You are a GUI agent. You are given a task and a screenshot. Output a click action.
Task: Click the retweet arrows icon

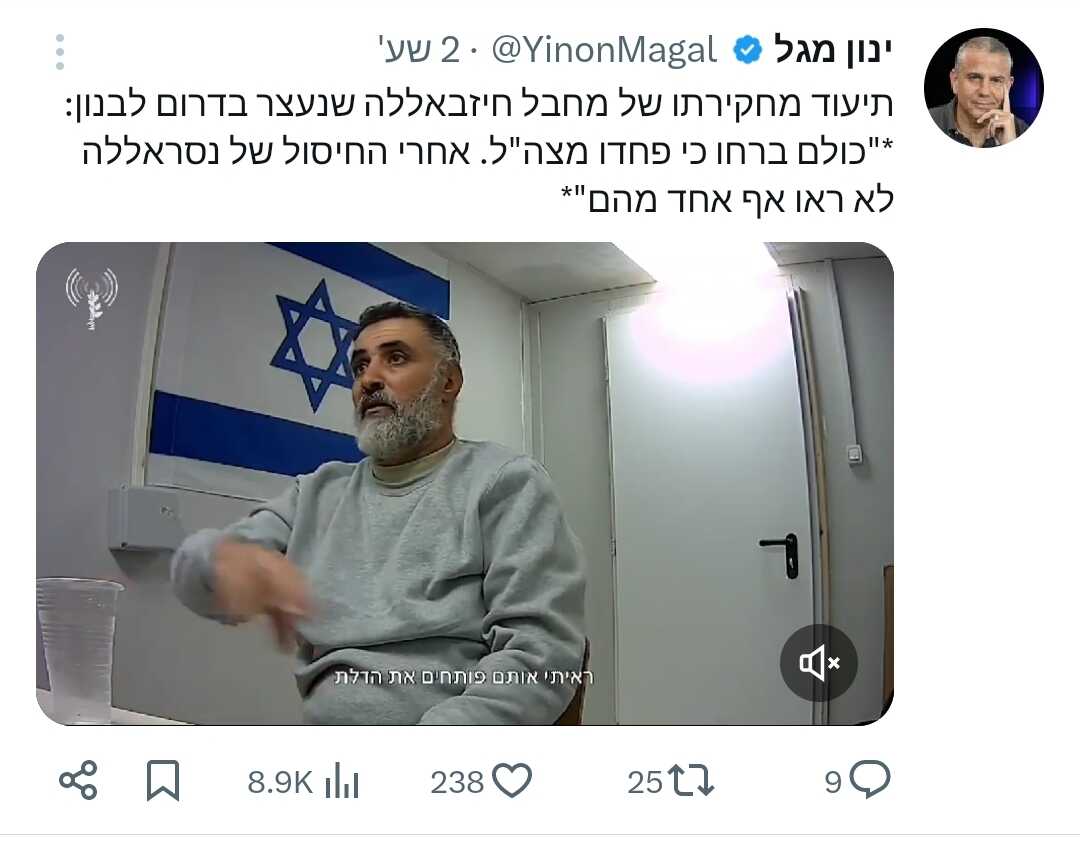tap(692, 781)
